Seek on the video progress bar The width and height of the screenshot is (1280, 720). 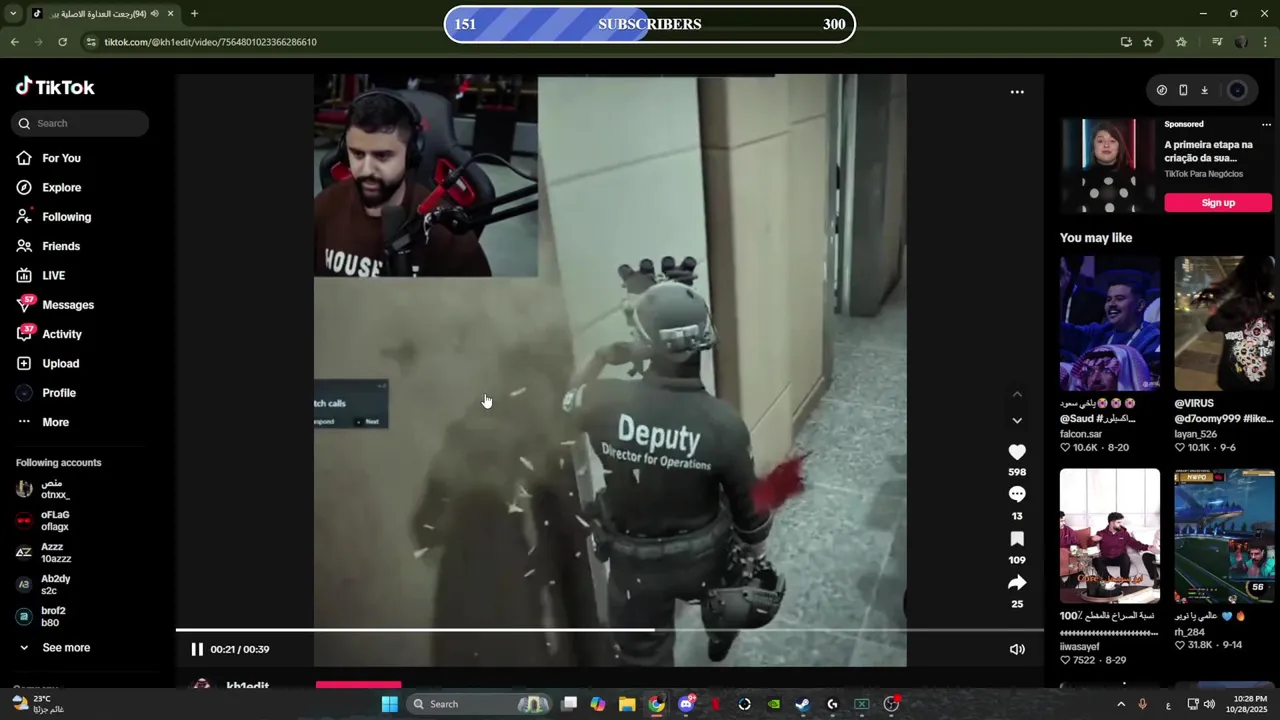click(610, 630)
